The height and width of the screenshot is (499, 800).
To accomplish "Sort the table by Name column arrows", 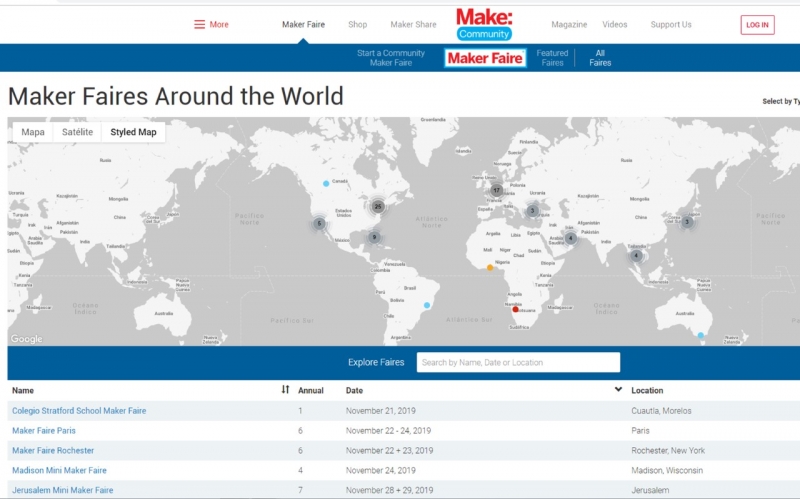I will (285, 390).
